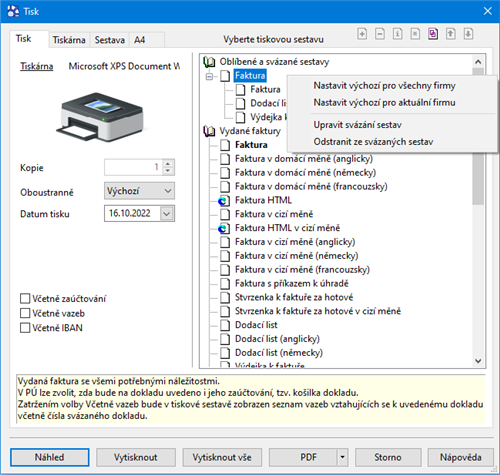
Task: Increase Kopie using the up stepper arrow
Action: 168,164
